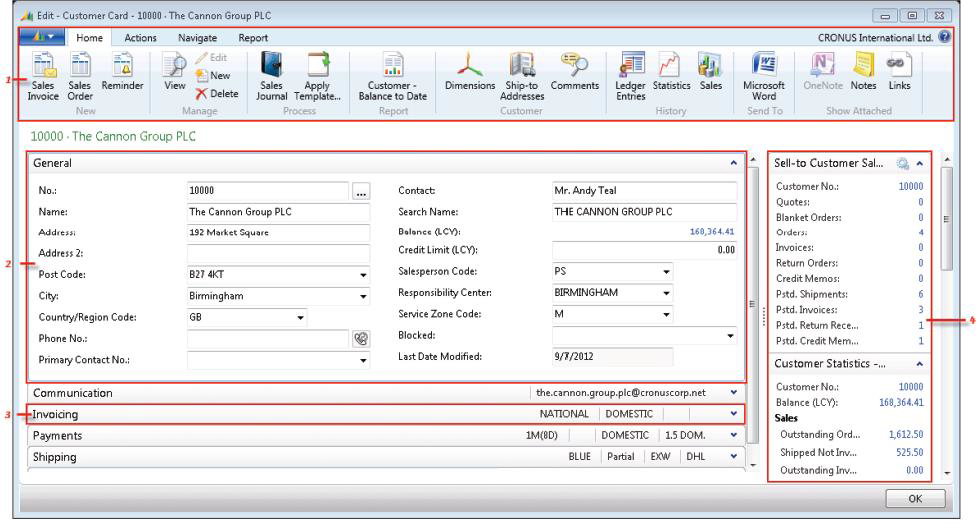This screenshot has width=979, height=525.
Task: Click in the Address 2 field
Action: pyautogui.click(x=278, y=253)
